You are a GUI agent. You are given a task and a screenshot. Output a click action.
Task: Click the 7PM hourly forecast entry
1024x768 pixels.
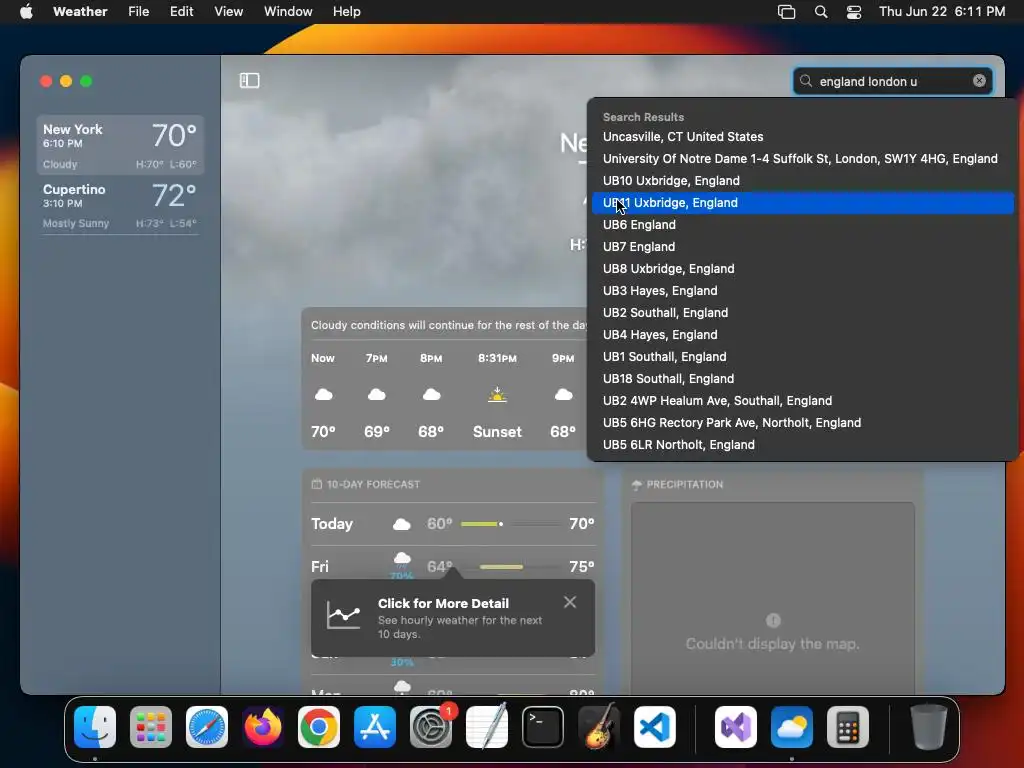click(376, 395)
